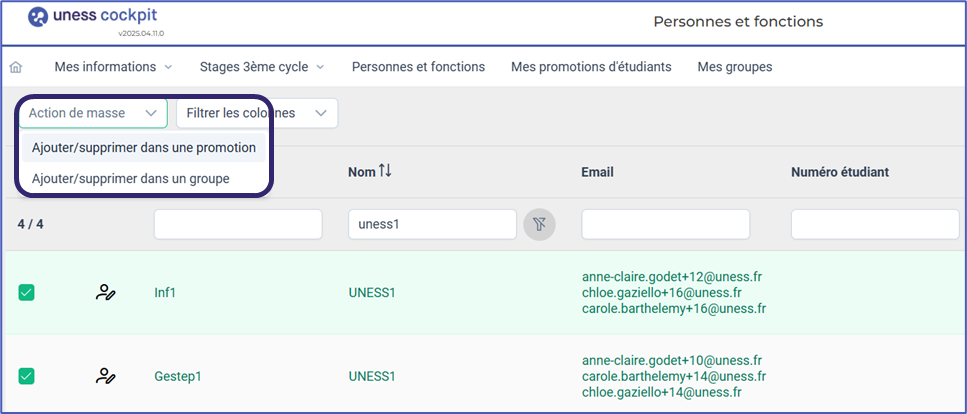Click the Numéro étudiant filter input
This screenshot has width=967, height=414.
(875, 225)
